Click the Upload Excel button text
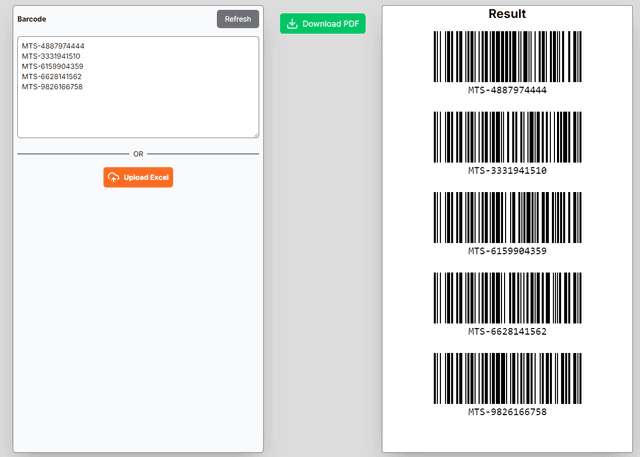Image resolution: width=640 pixels, height=457 pixels. coord(146,177)
